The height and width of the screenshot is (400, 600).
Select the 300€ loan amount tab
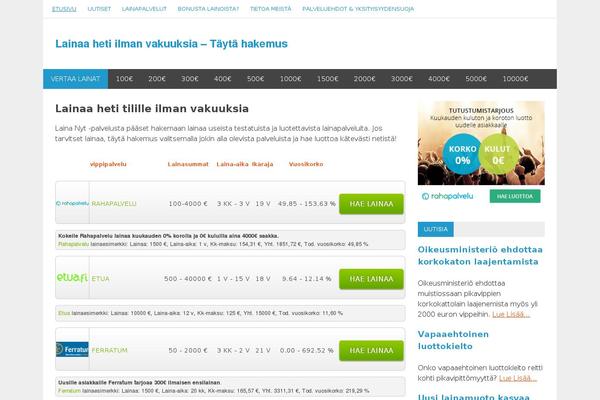click(190, 79)
